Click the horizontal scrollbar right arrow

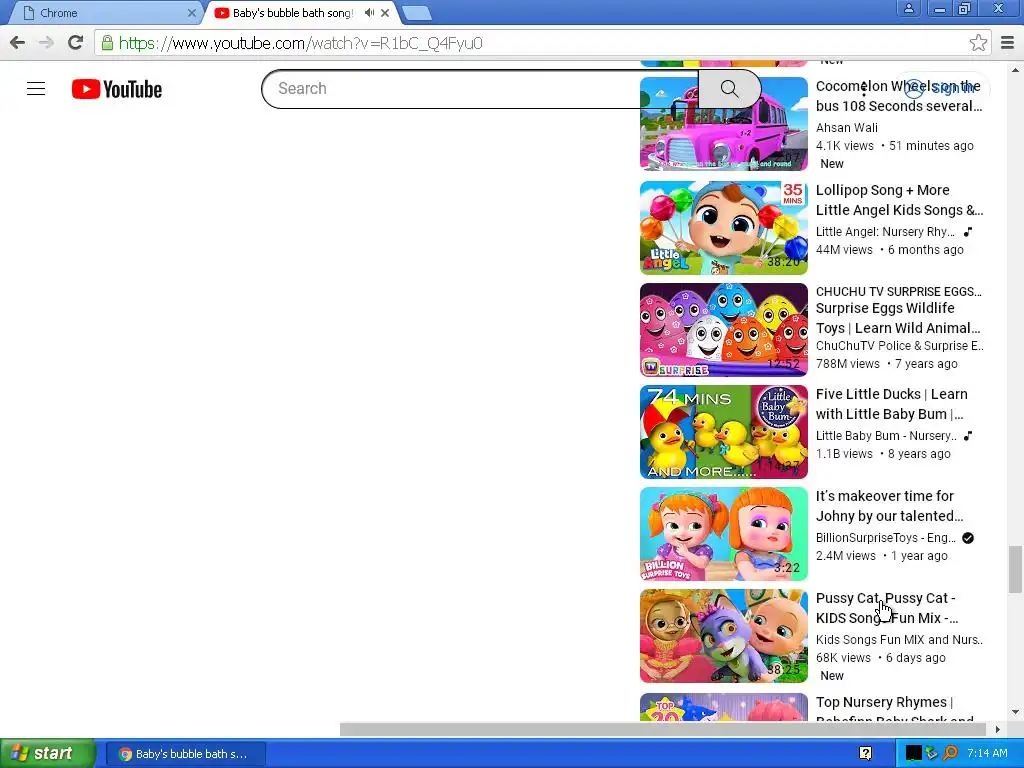point(998,729)
